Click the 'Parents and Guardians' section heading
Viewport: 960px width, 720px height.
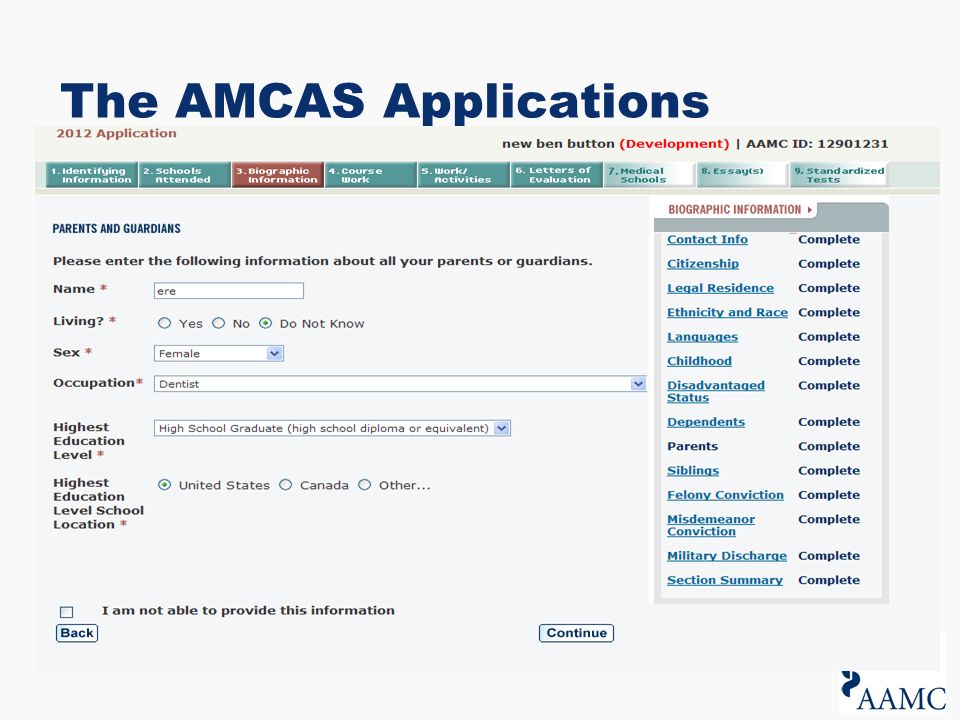click(116, 229)
